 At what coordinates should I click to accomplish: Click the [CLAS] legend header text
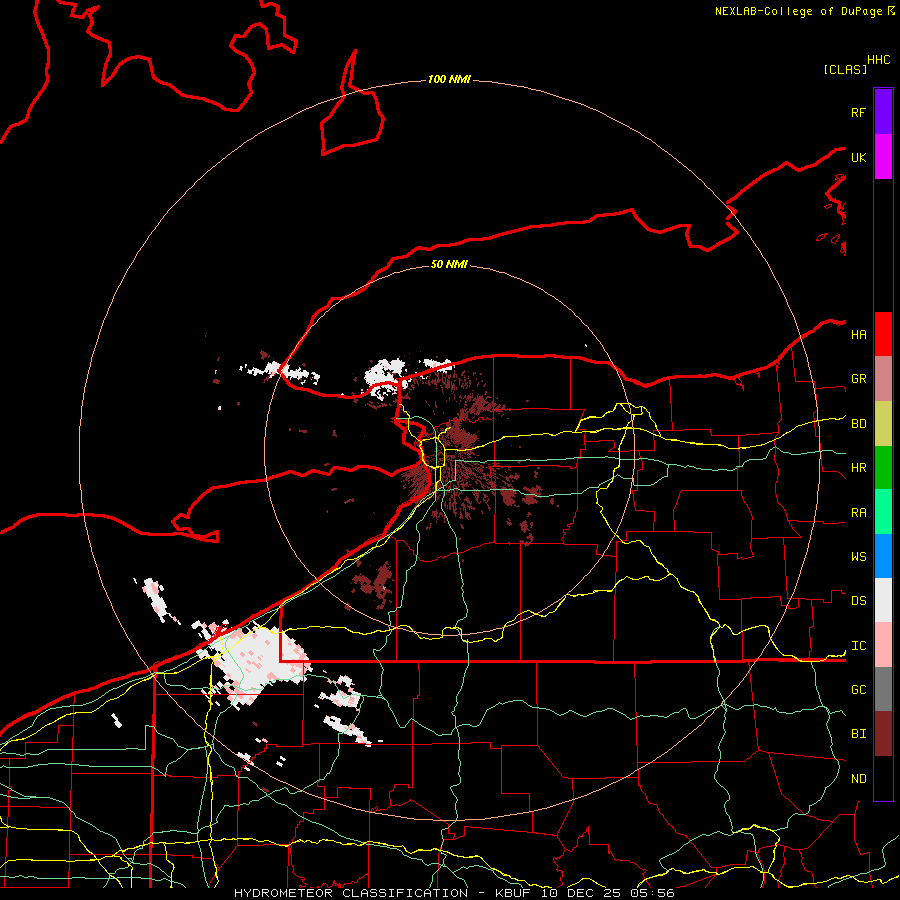click(845, 69)
